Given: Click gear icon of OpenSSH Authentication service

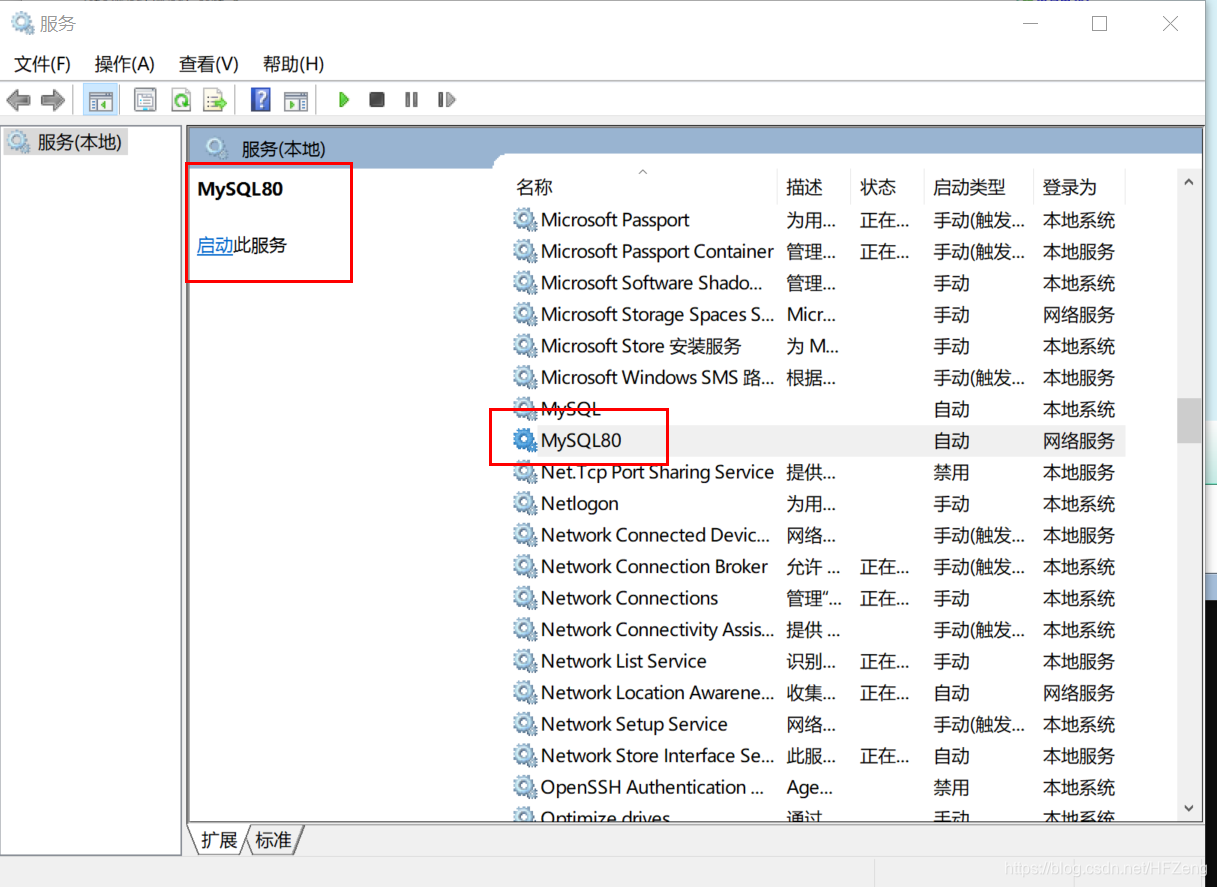Looking at the screenshot, I should click(x=525, y=787).
